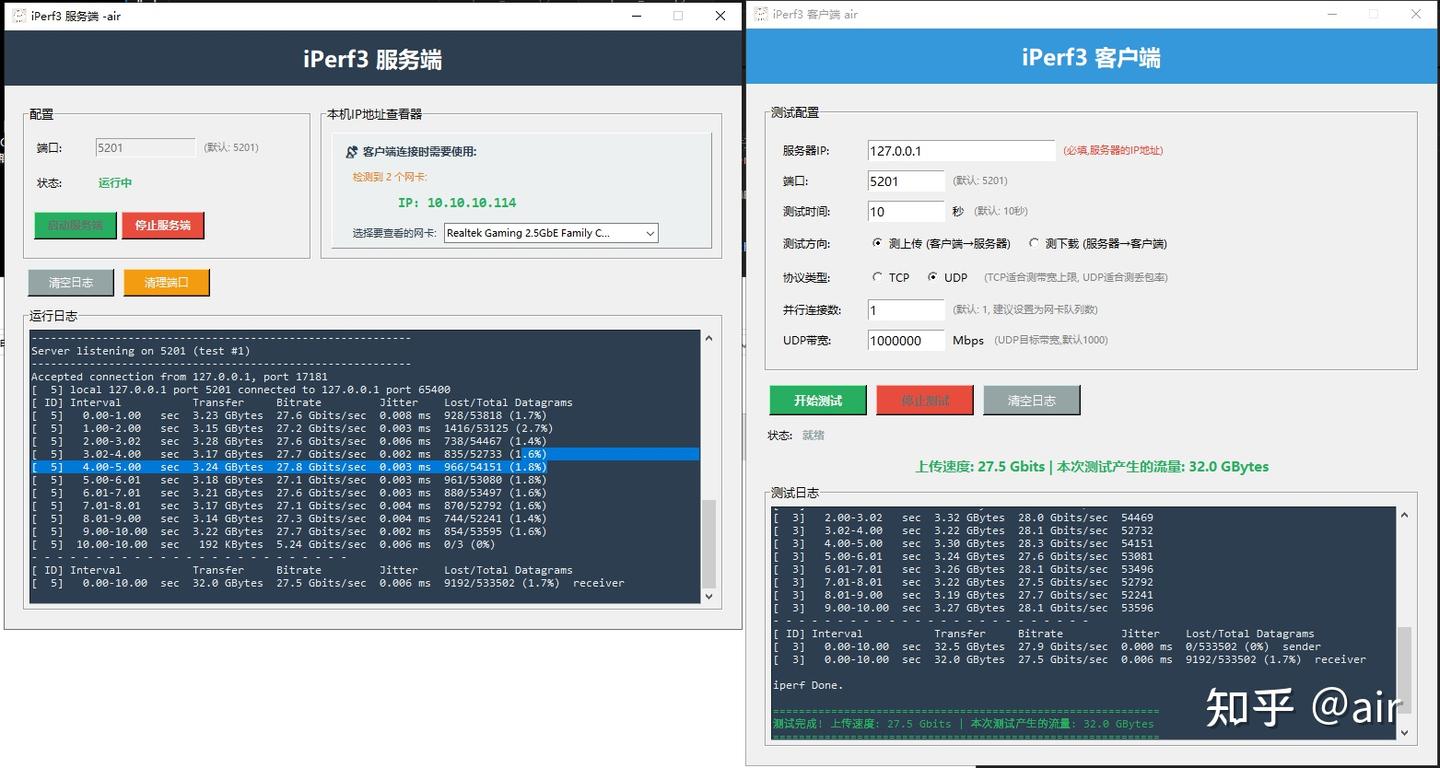Click 服务器IP field 127.0.0.1
This screenshot has height=768, width=1440.
961,151
